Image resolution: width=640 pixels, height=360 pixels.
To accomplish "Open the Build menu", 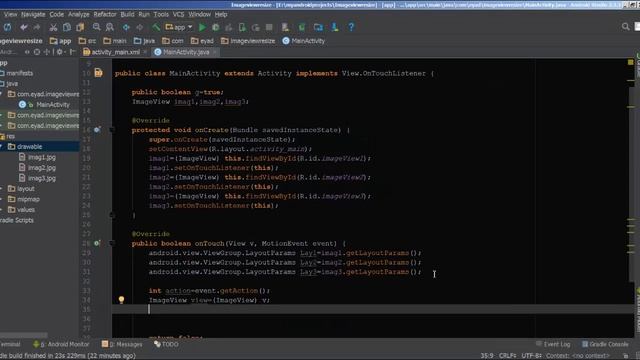I will point(127,14).
